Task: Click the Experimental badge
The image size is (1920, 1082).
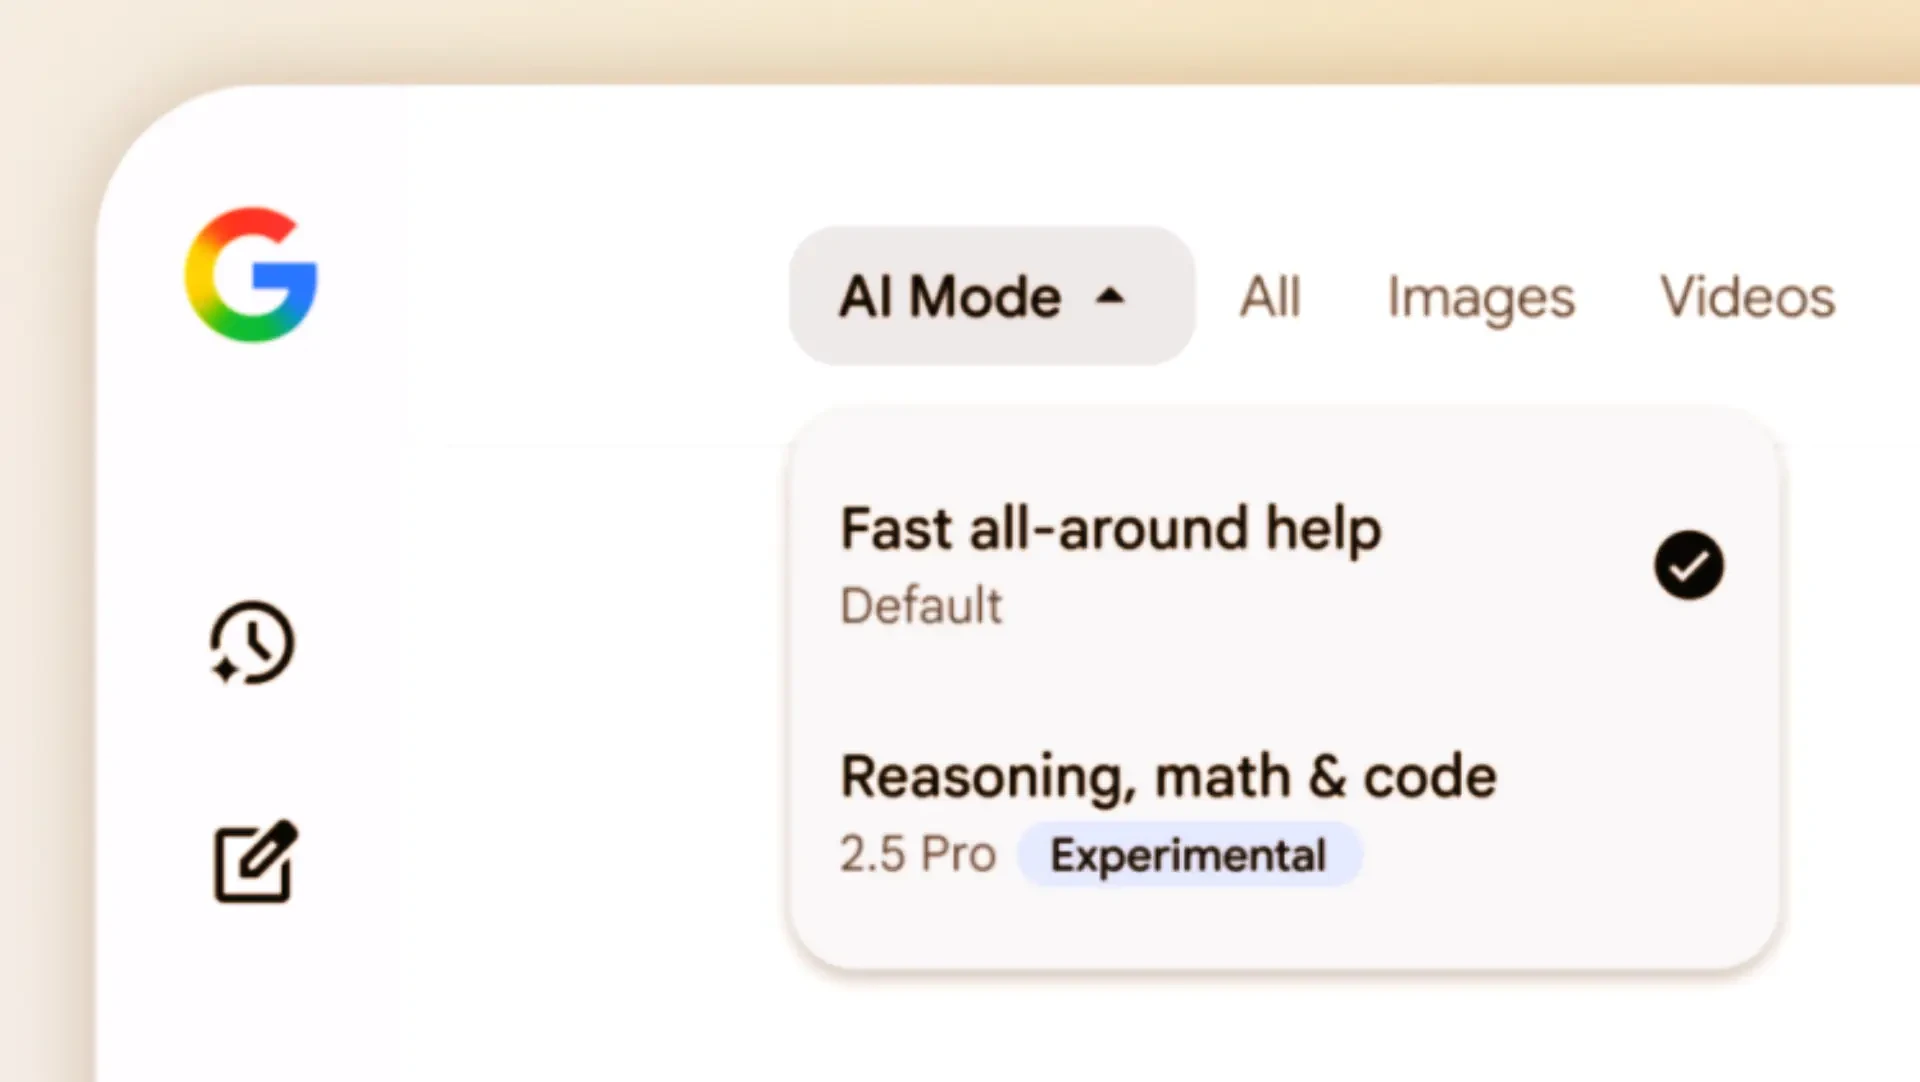Action: click(1189, 855)
